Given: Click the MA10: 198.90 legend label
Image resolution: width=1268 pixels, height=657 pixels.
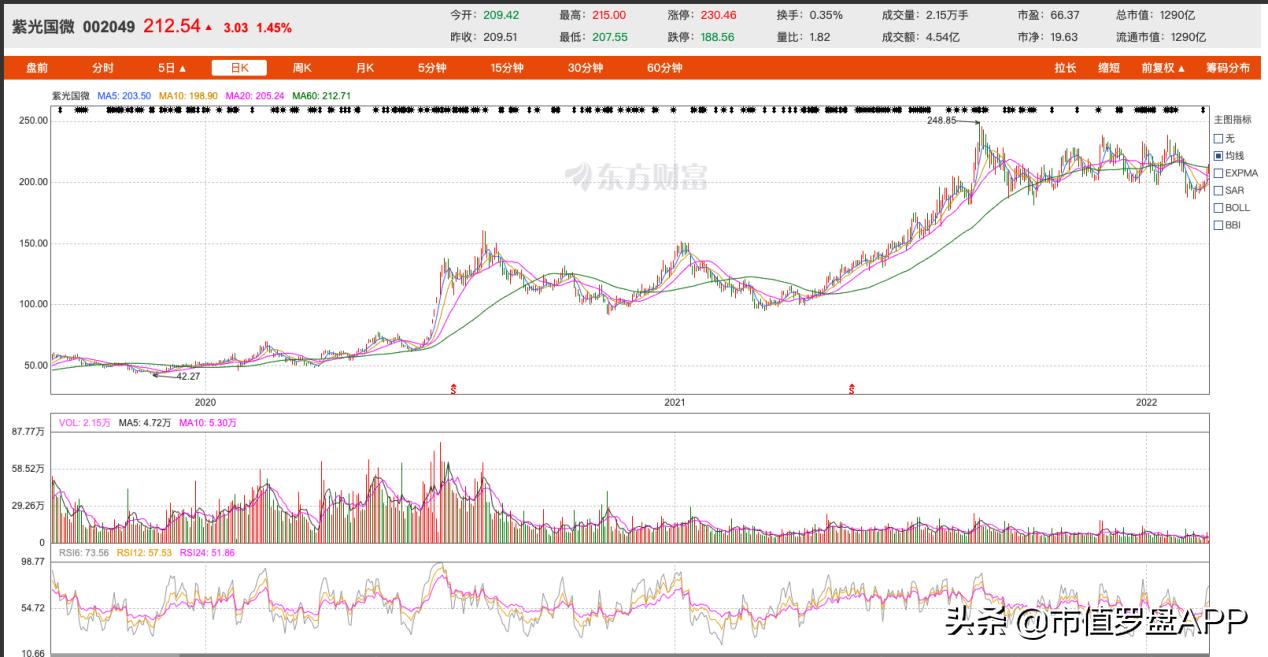Looking at the screenshot, I should tap(189, 95).
